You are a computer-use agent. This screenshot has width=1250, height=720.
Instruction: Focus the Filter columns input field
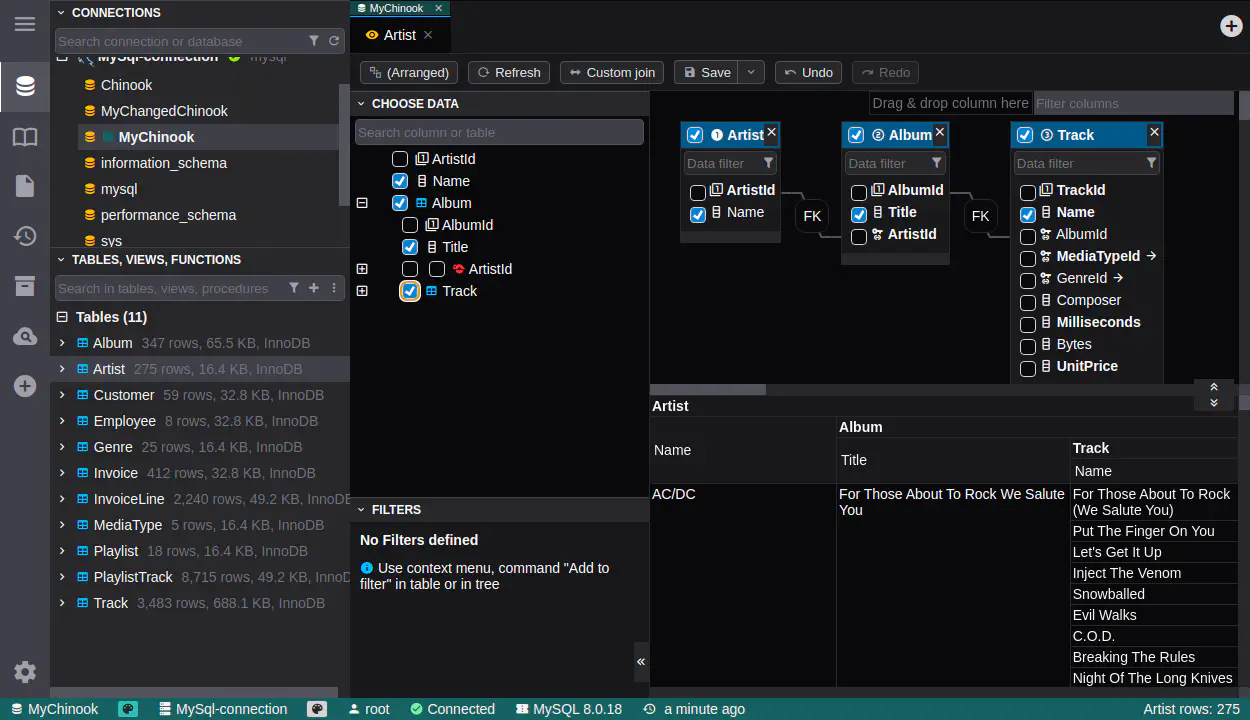[x=1132, y=103]
